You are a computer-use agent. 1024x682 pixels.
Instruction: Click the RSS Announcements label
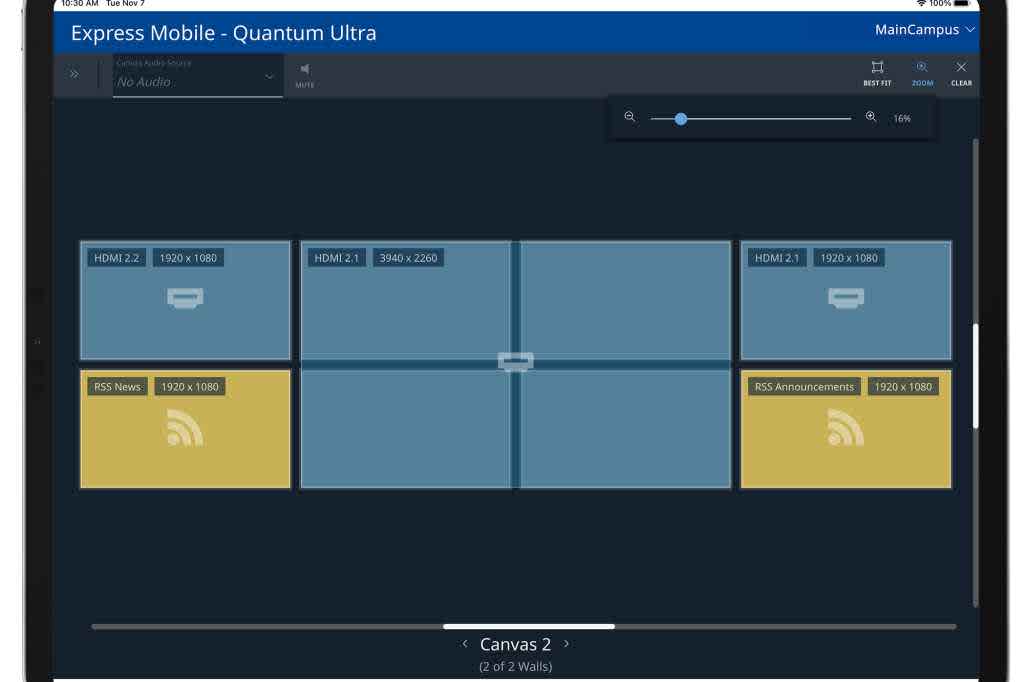[x=804, y=387]
